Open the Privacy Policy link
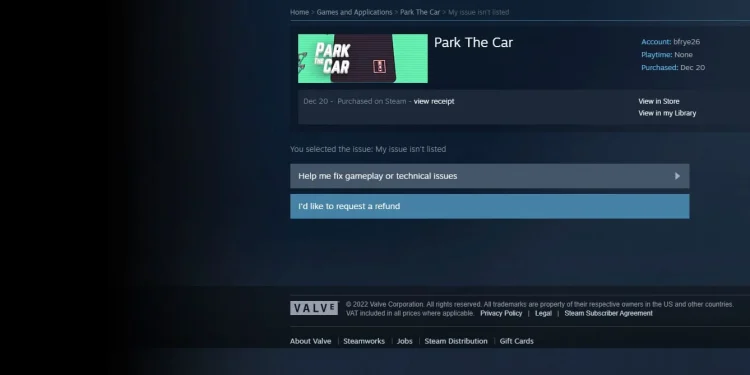 pyautogui.click(x=501, y=313)
